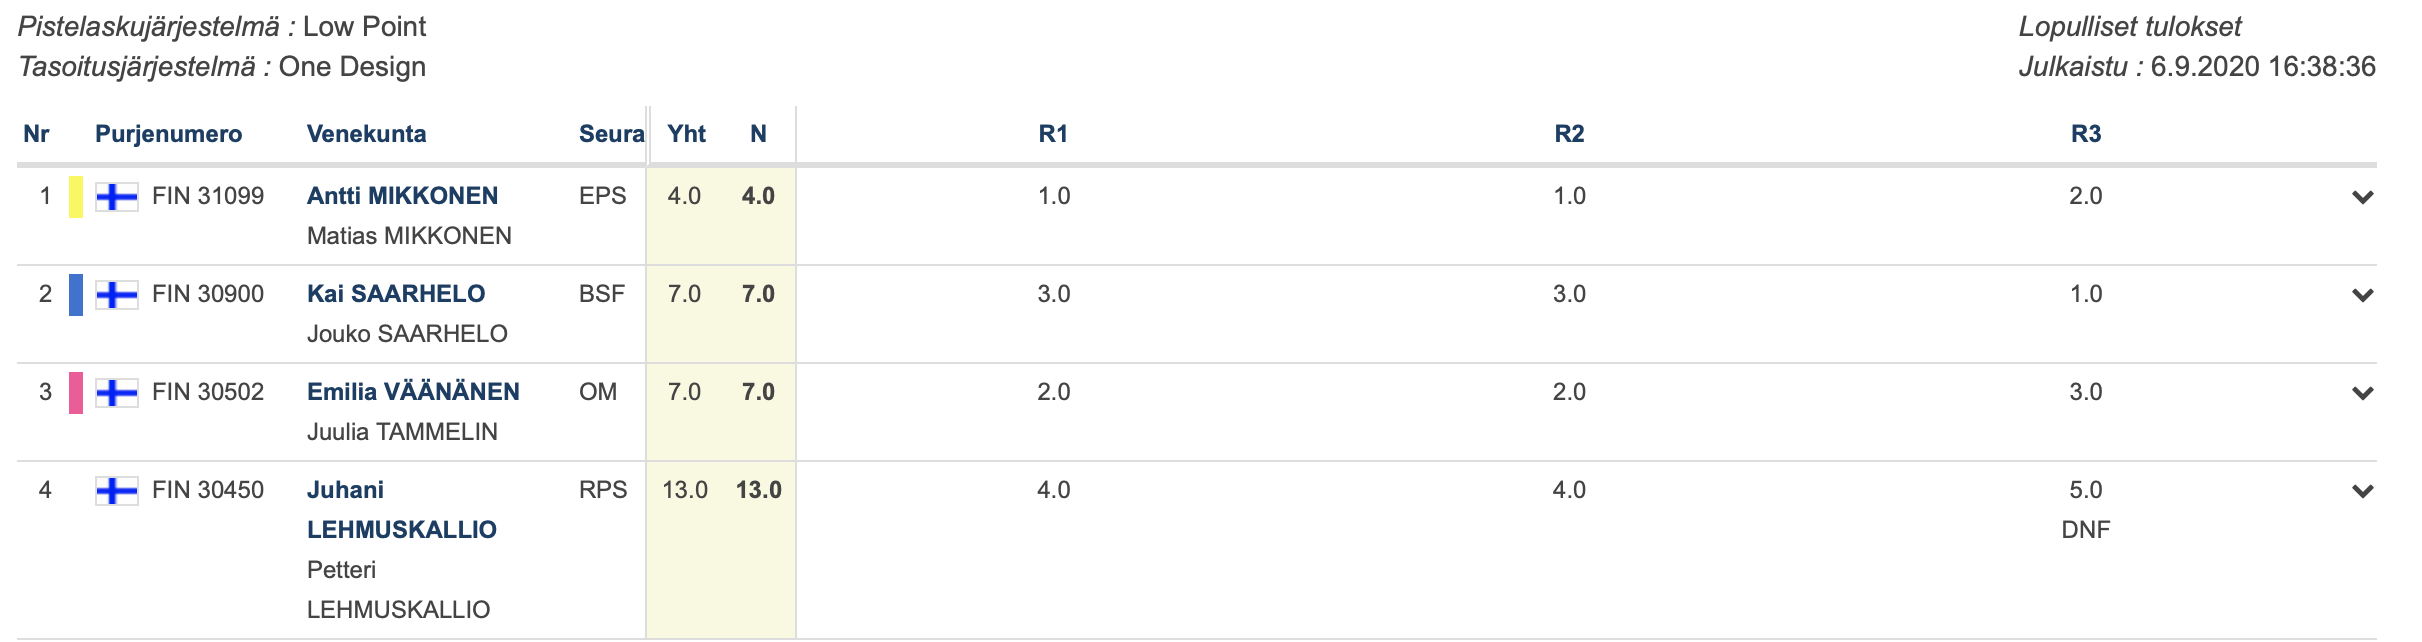2422x642 pixels.
Task: Click the pink marker for third place
Action: (76, 393)
